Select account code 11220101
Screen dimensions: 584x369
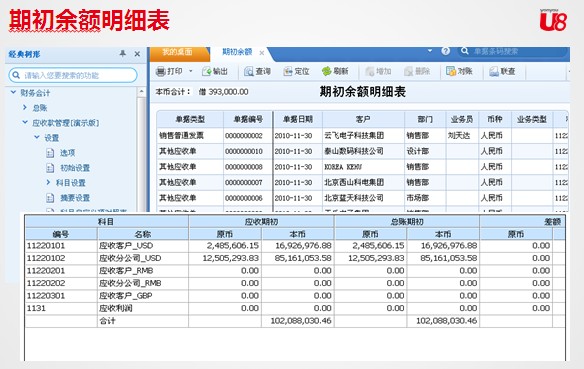coord(46,246)
